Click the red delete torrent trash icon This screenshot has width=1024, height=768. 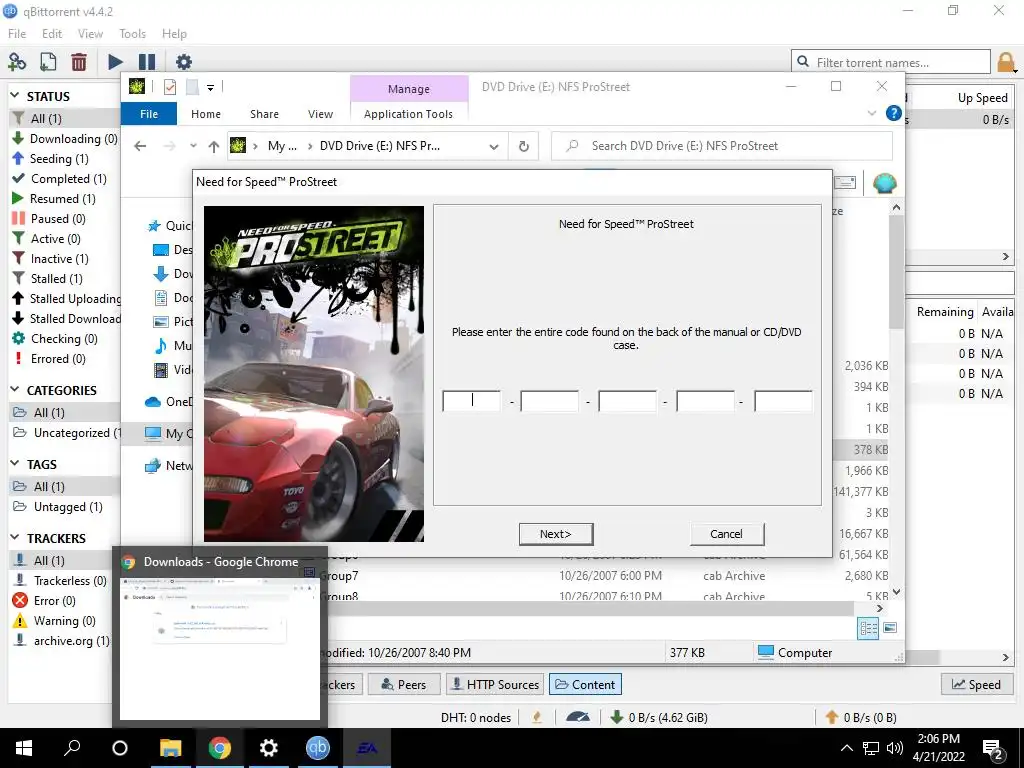click(x=79, y=62)
